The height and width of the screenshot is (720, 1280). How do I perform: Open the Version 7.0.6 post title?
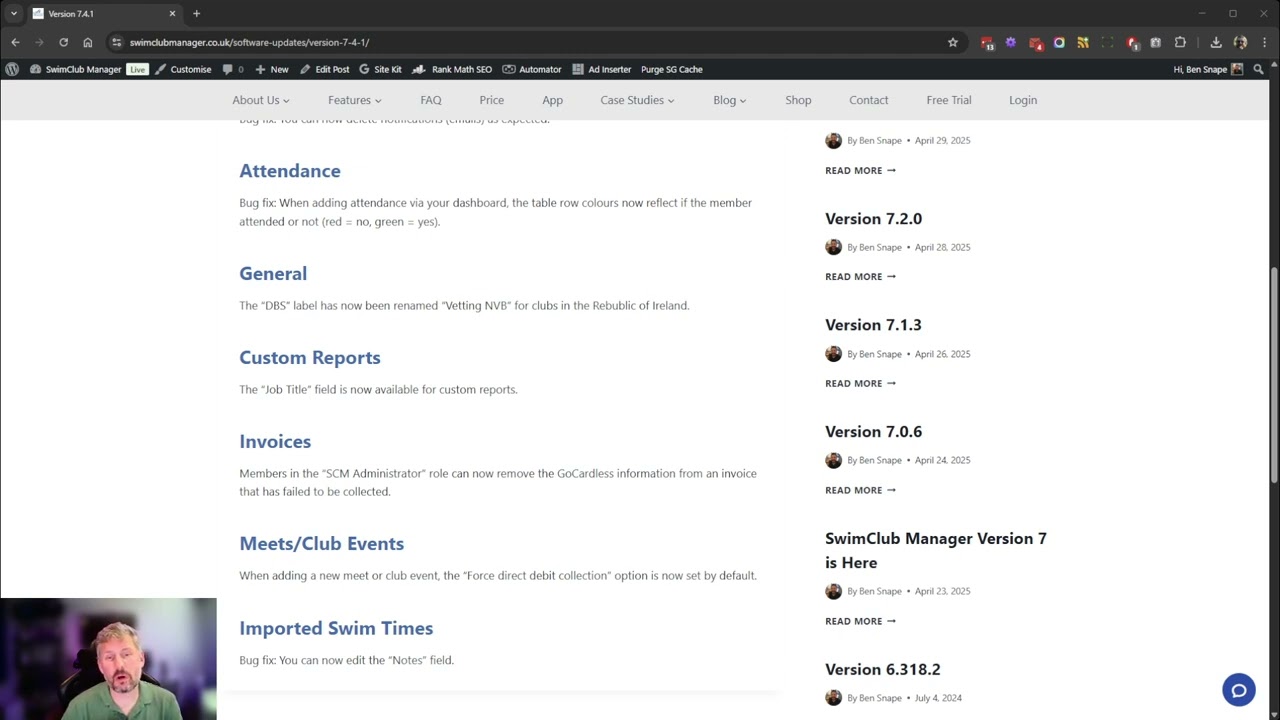873,431
